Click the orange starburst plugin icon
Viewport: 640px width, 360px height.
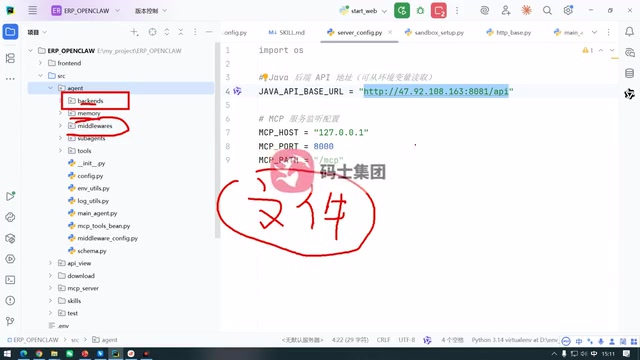[x=527, y=11]
